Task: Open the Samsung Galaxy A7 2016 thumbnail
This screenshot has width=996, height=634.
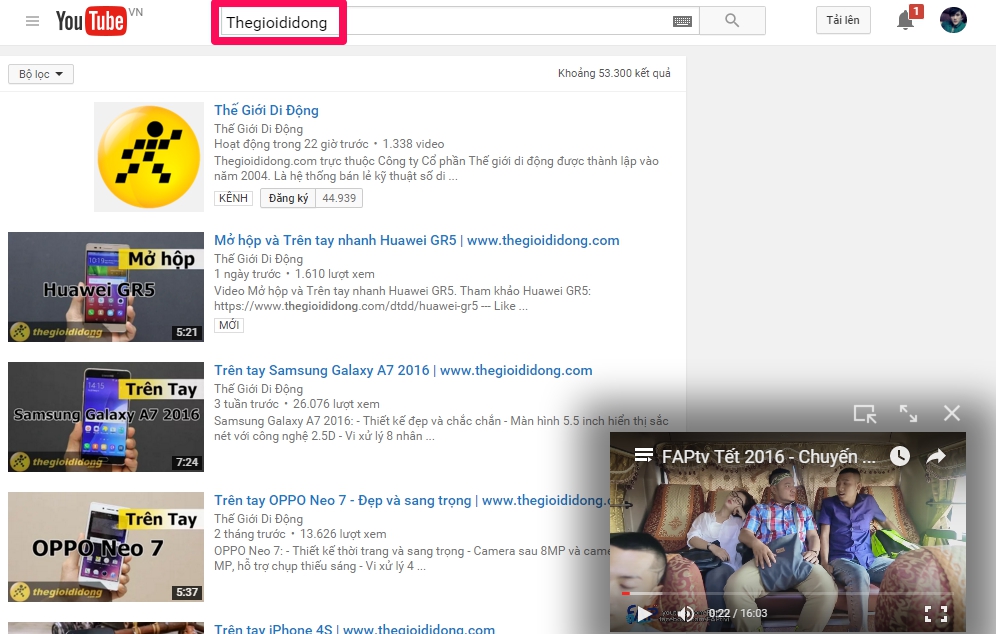Action: pyautogui.click(x=106, y=417)
